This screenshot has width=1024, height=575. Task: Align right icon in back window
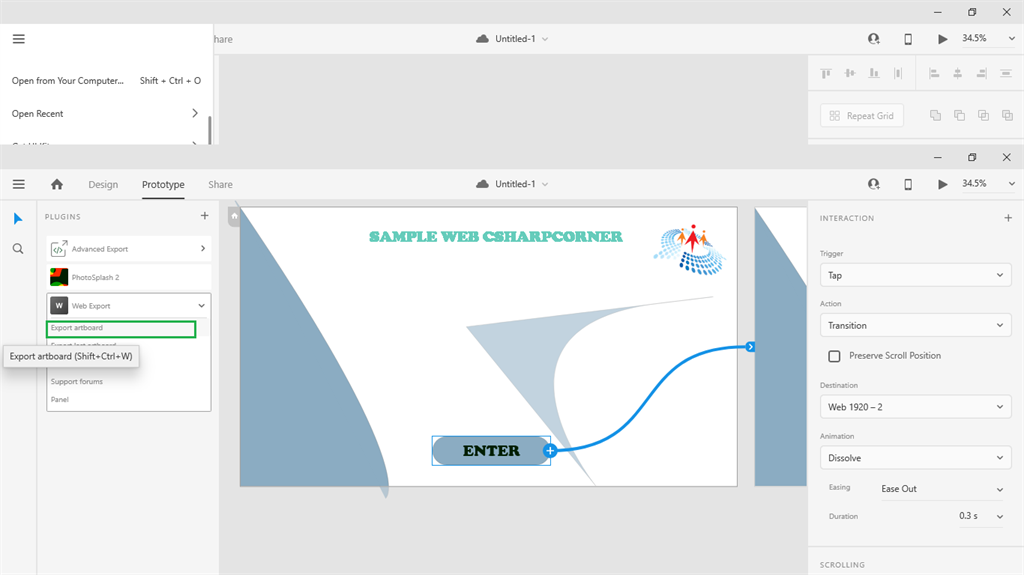coord(982,73)
